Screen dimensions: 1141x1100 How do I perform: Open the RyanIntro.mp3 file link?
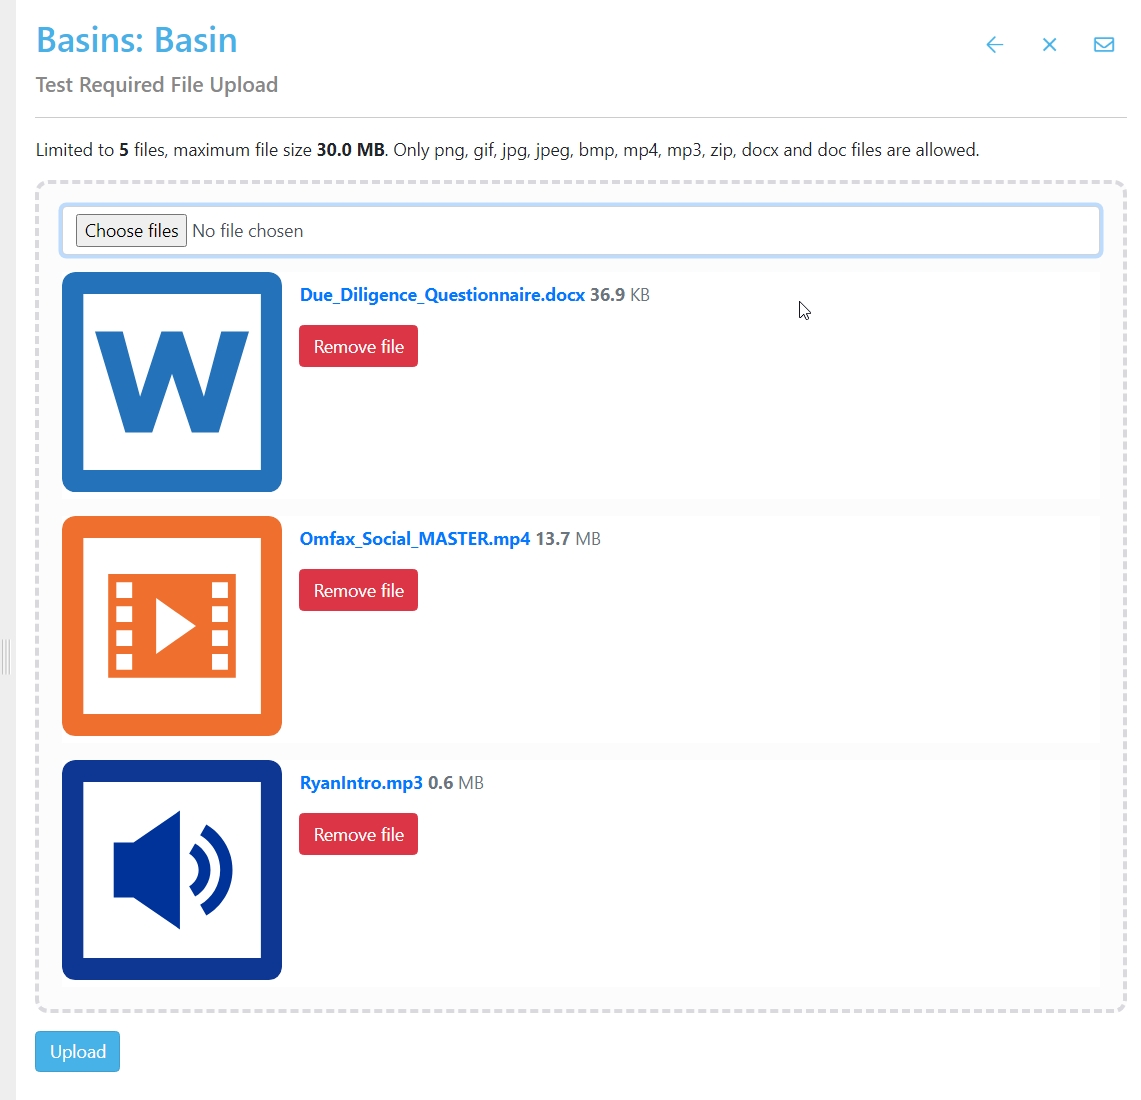pyautogui.click(x=361, y=783)
